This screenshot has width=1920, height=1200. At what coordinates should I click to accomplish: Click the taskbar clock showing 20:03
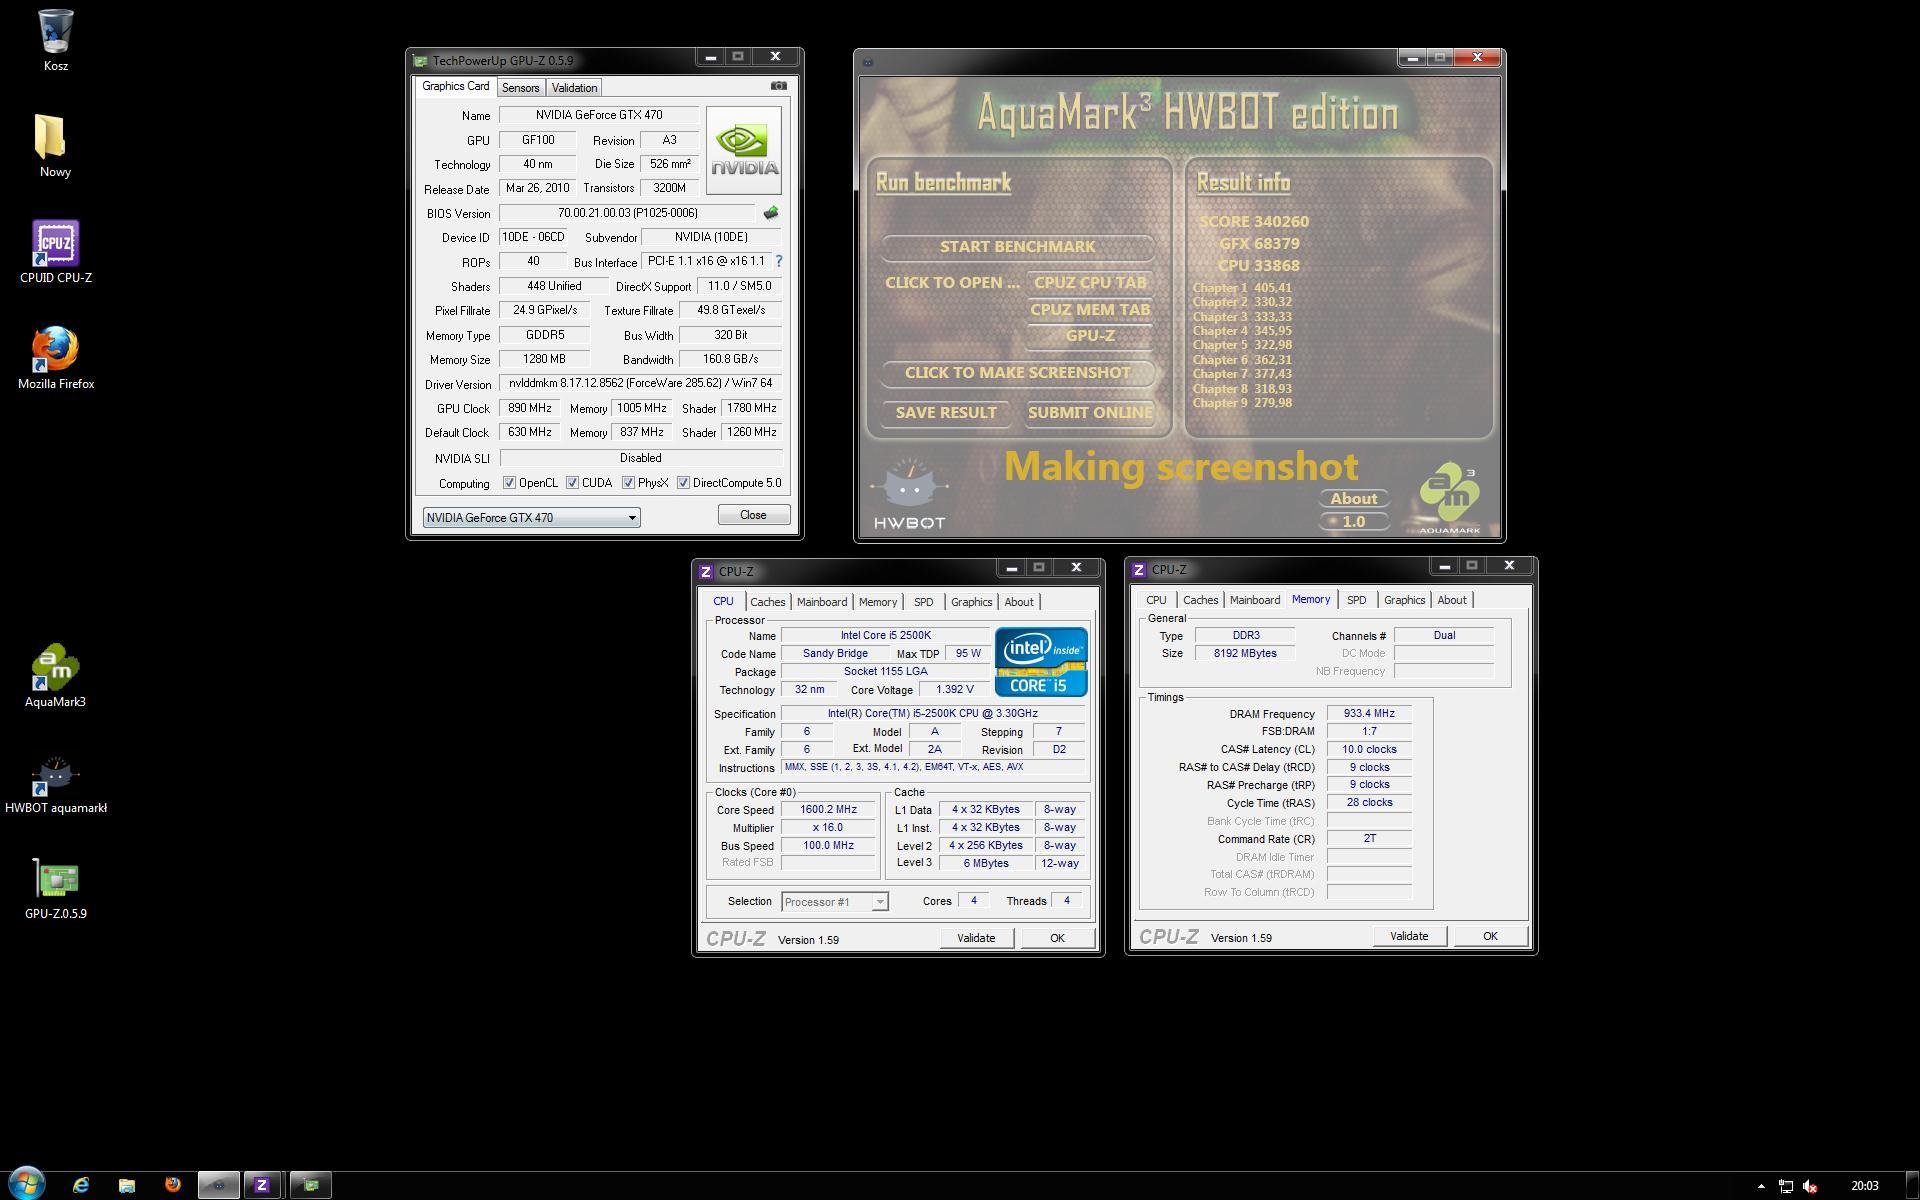(1864, 1186)
